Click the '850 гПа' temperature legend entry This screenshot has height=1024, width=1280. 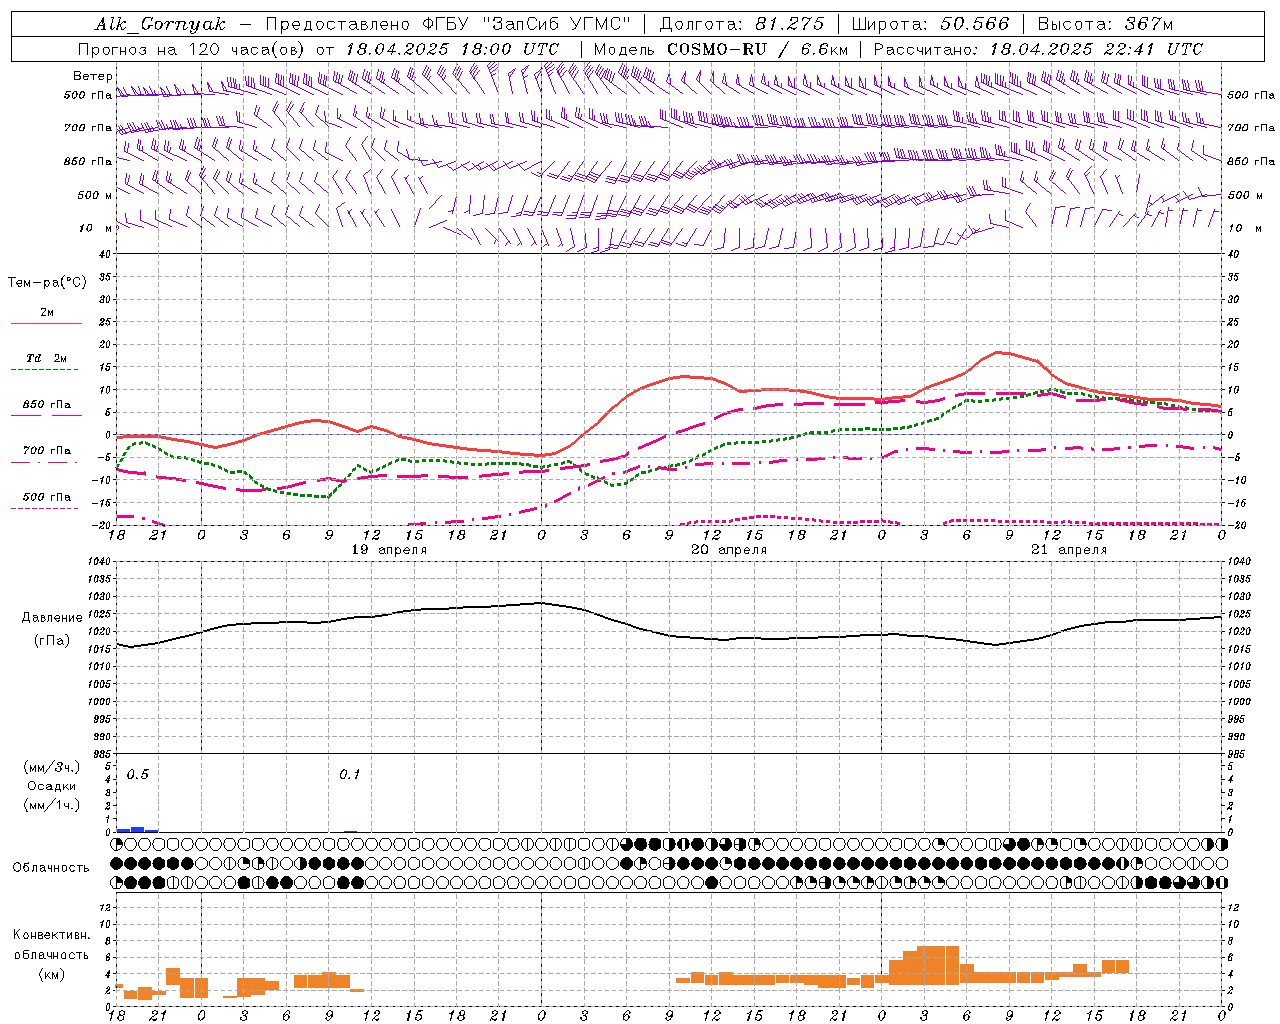click(47, 405)
